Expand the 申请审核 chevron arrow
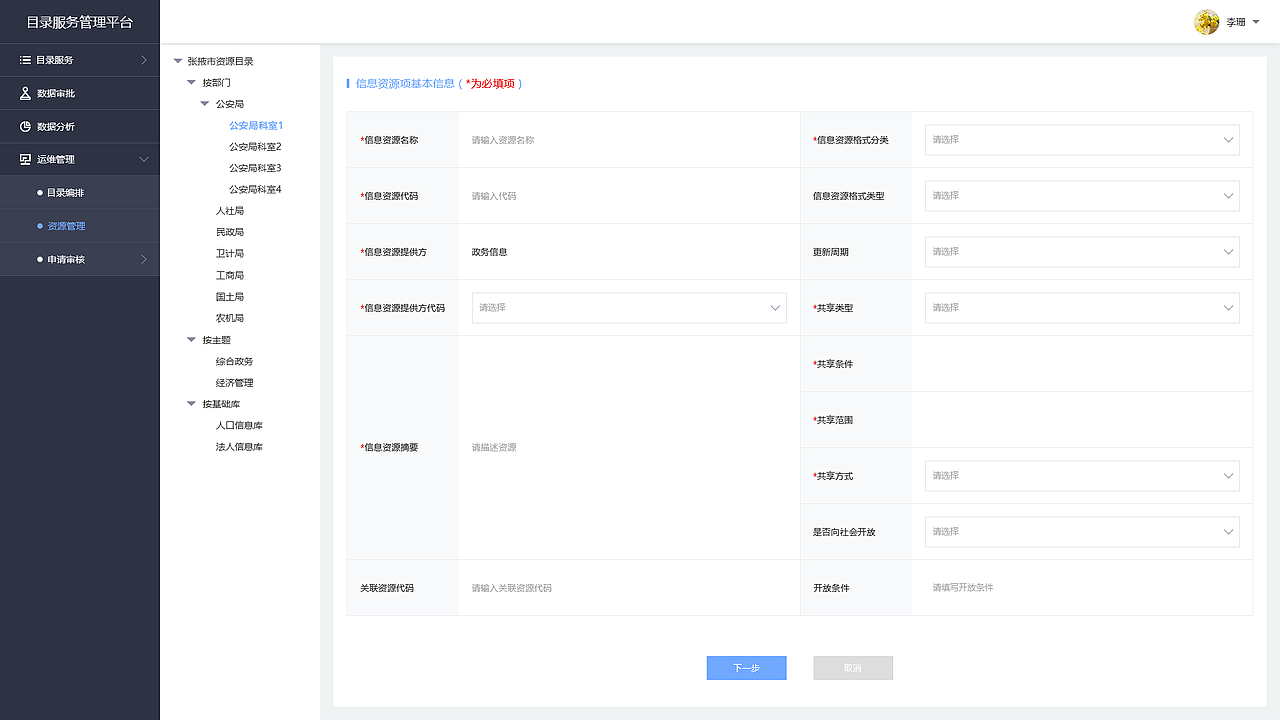Screen dimensions: 1280x720 click(144, 259)
